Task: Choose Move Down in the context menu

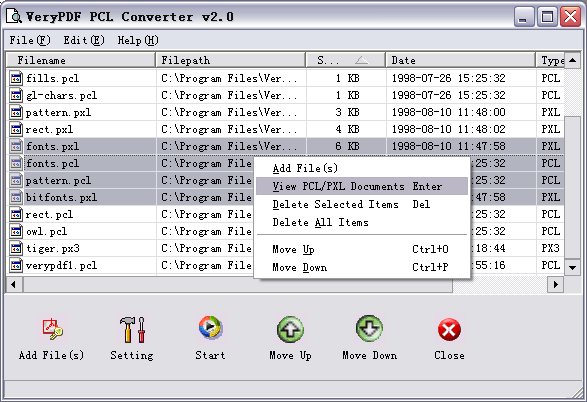Action: click(362, 267)
